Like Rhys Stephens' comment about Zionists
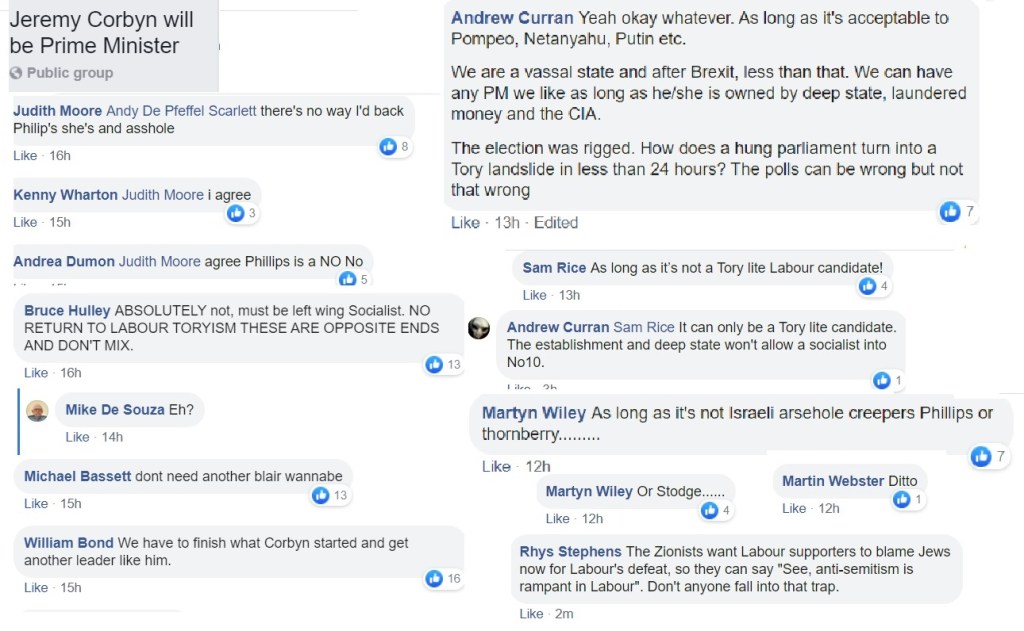This screenshot has width=1024, height=631. tap(532, 613)
